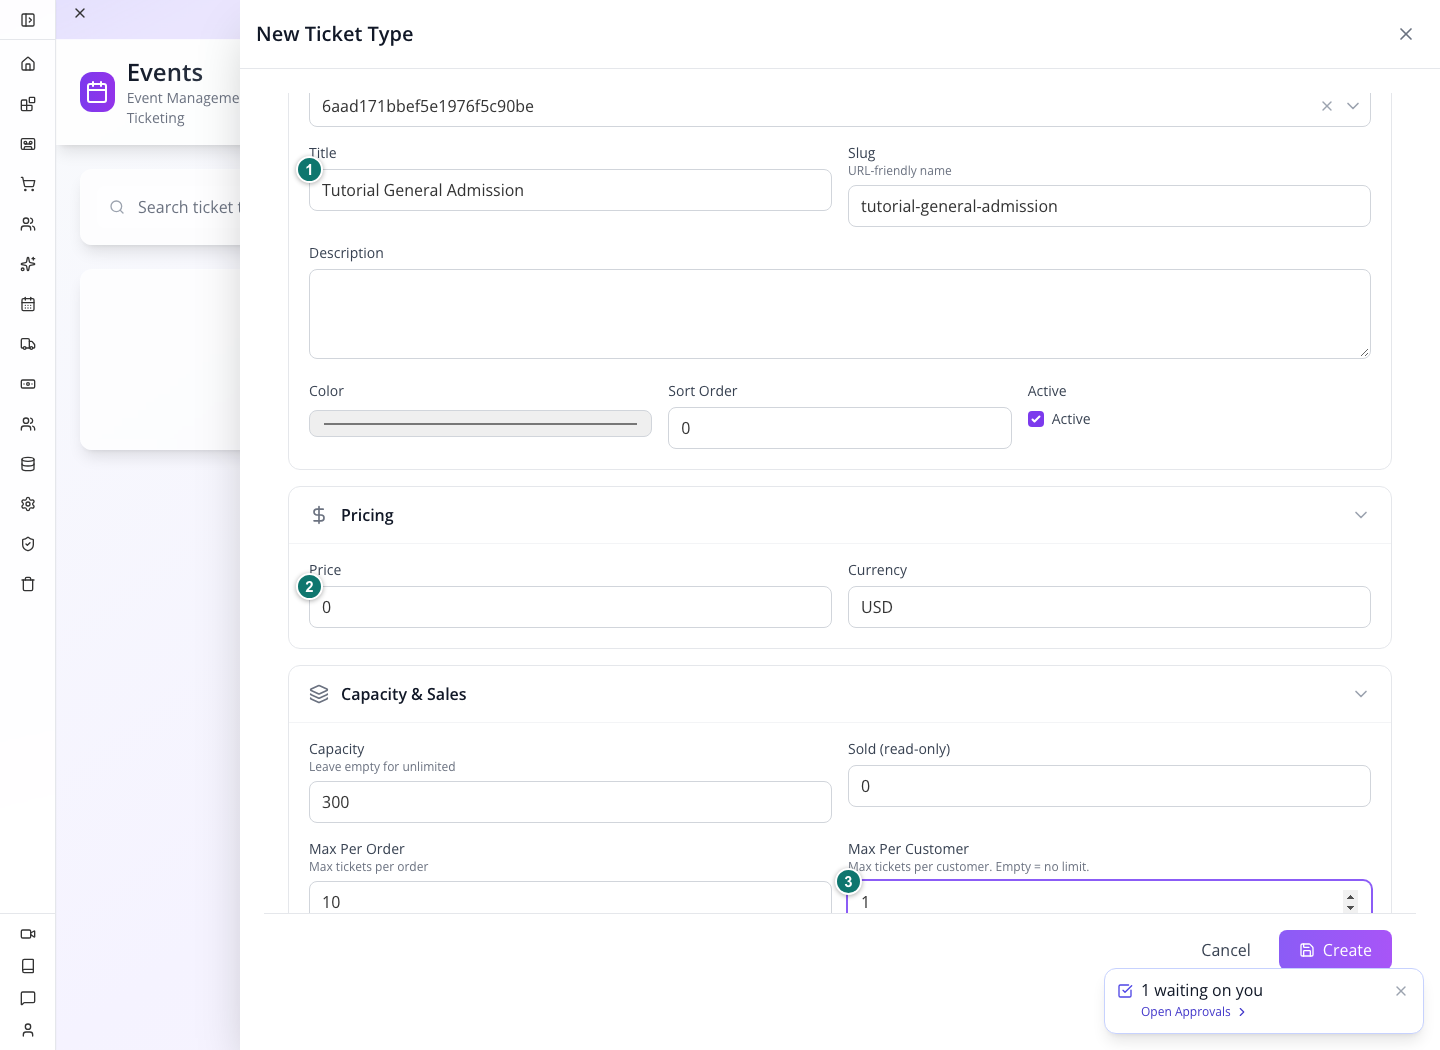This screenshot has height=1050, width=1440.
Task: Focus the Slug input field
Action: (x=1109, y=206)
